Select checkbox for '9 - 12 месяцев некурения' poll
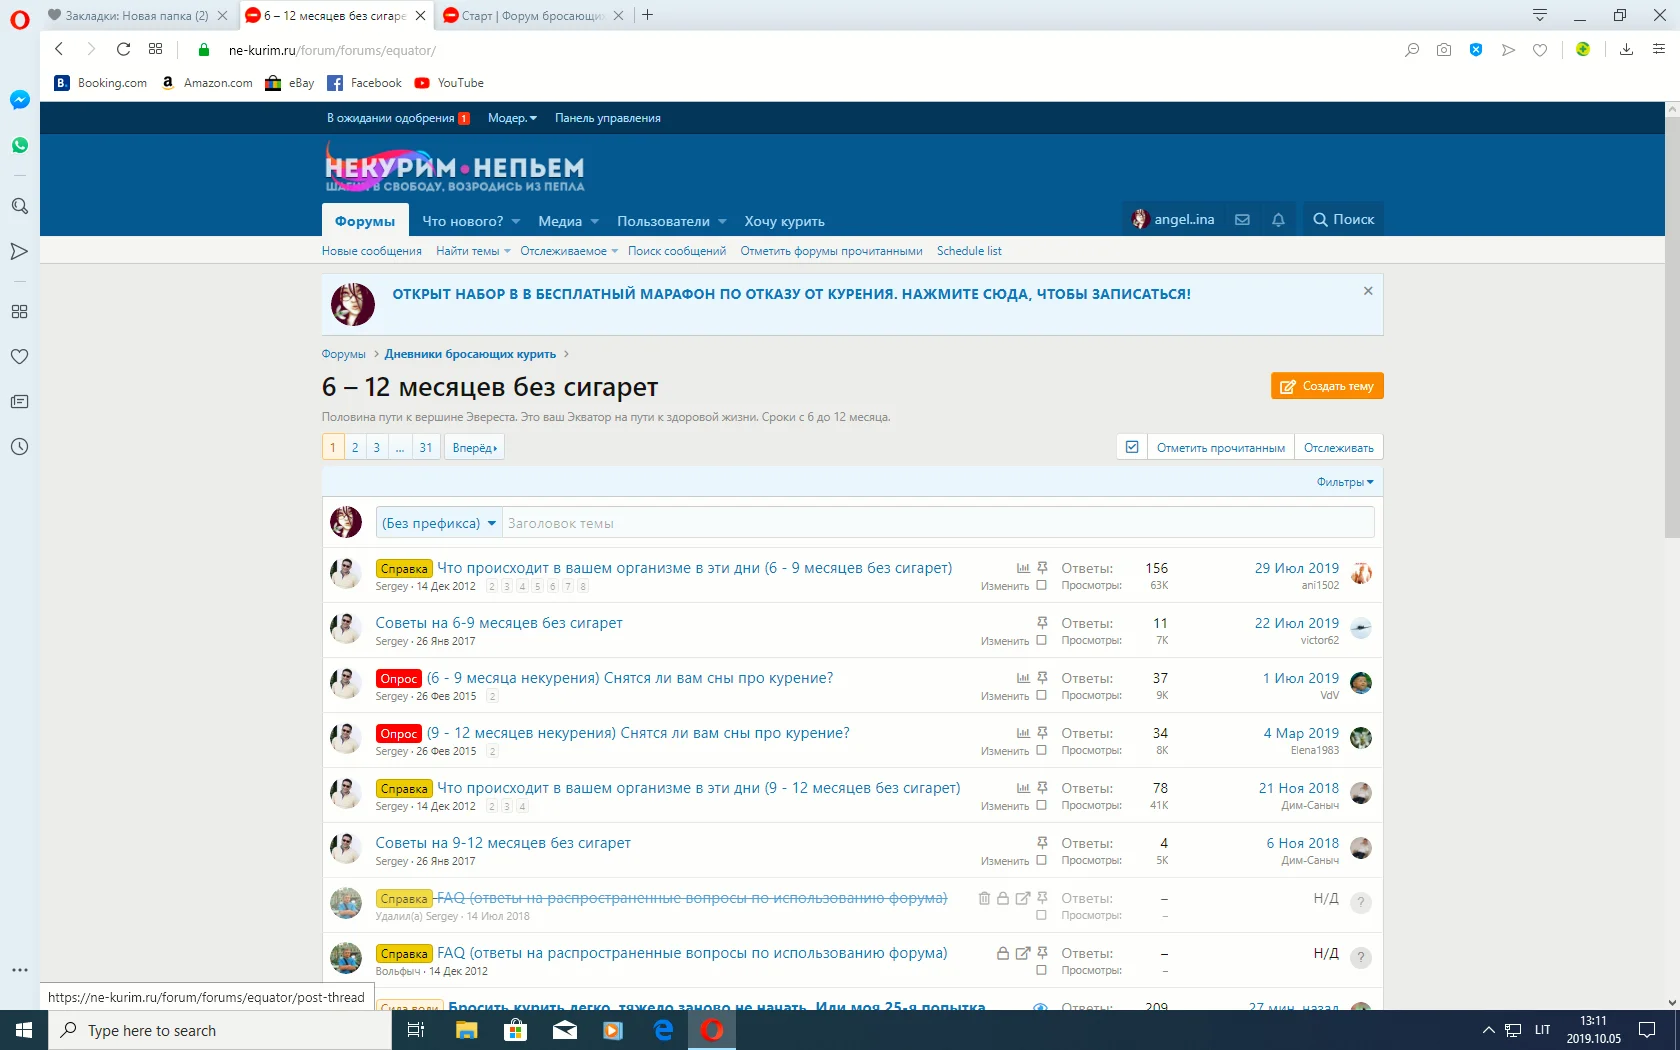Screen dimensions: 1680x1050 point(1041,751)
